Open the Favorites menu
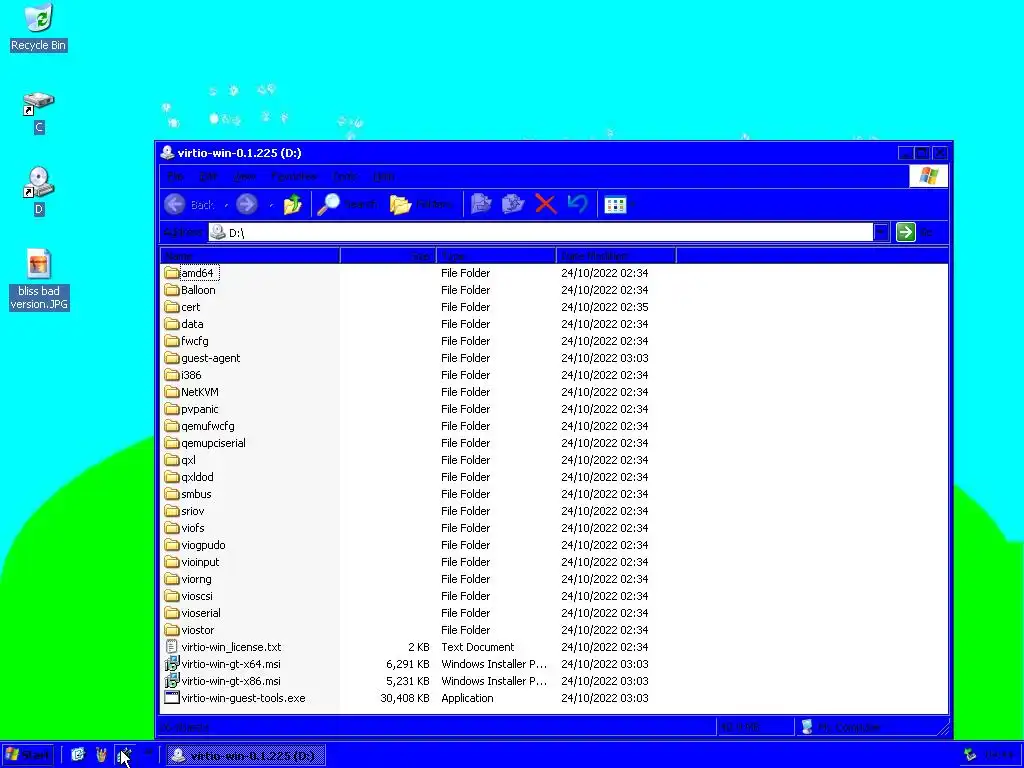Viewport: 1024px width, 768px height. click(294, 176)
